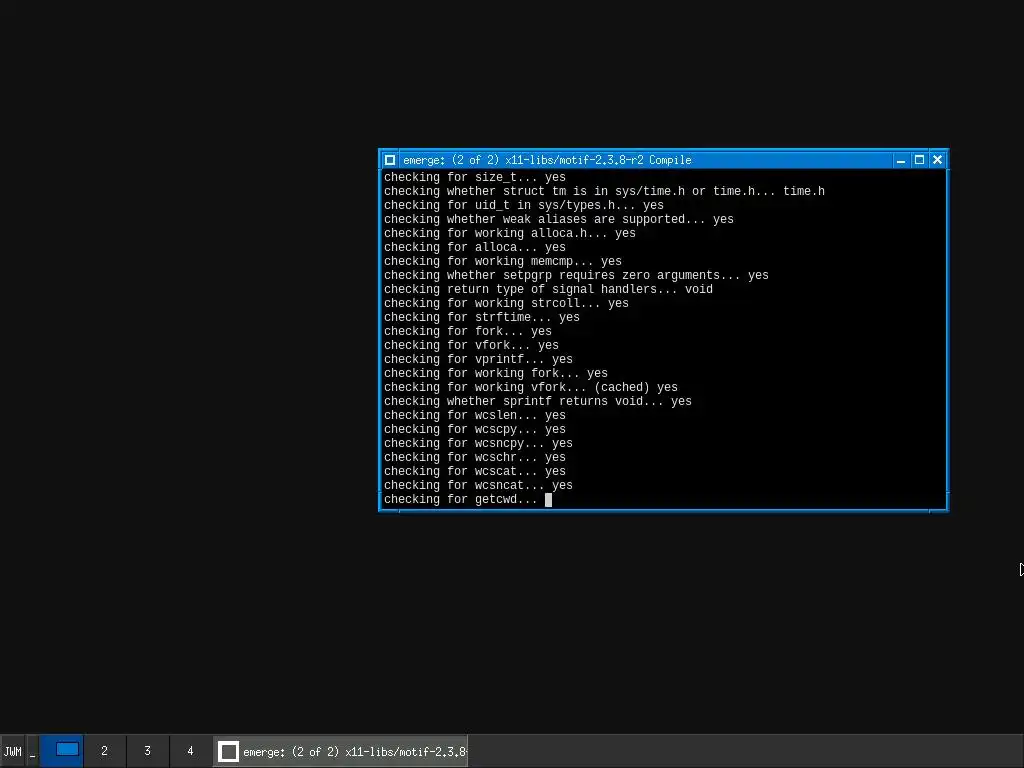Click the 'checking for getcwd...' line
1024x768 pixels.
pyautogui.click(x=460, y=500)
